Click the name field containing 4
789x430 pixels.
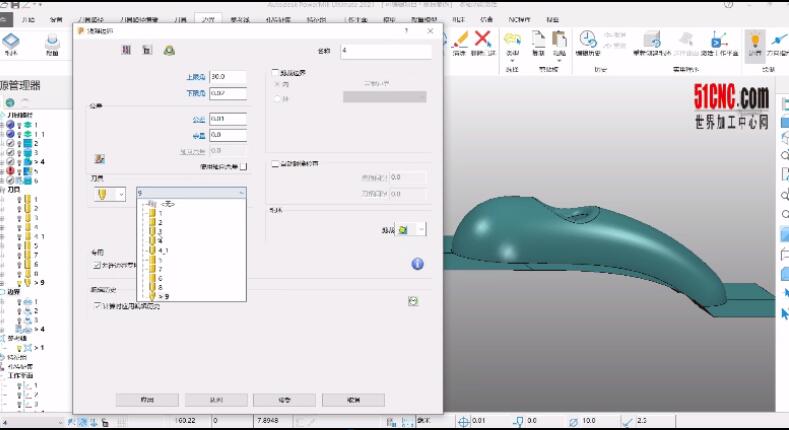tap(385, 51)
